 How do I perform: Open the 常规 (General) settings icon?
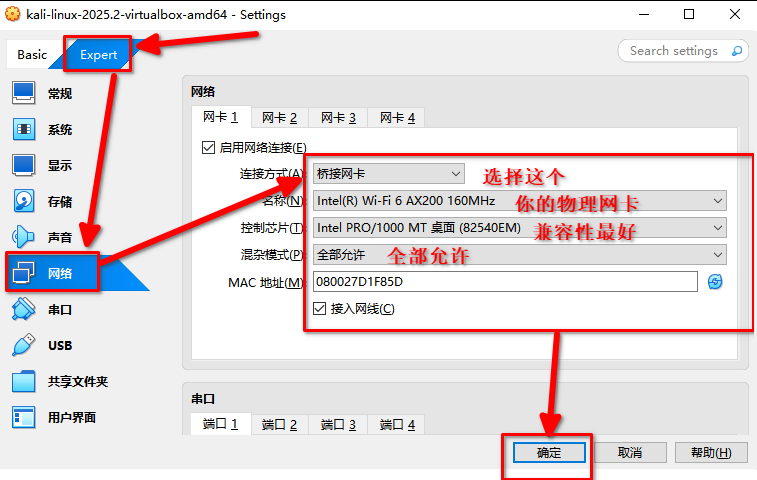click(x=24, y=94)
